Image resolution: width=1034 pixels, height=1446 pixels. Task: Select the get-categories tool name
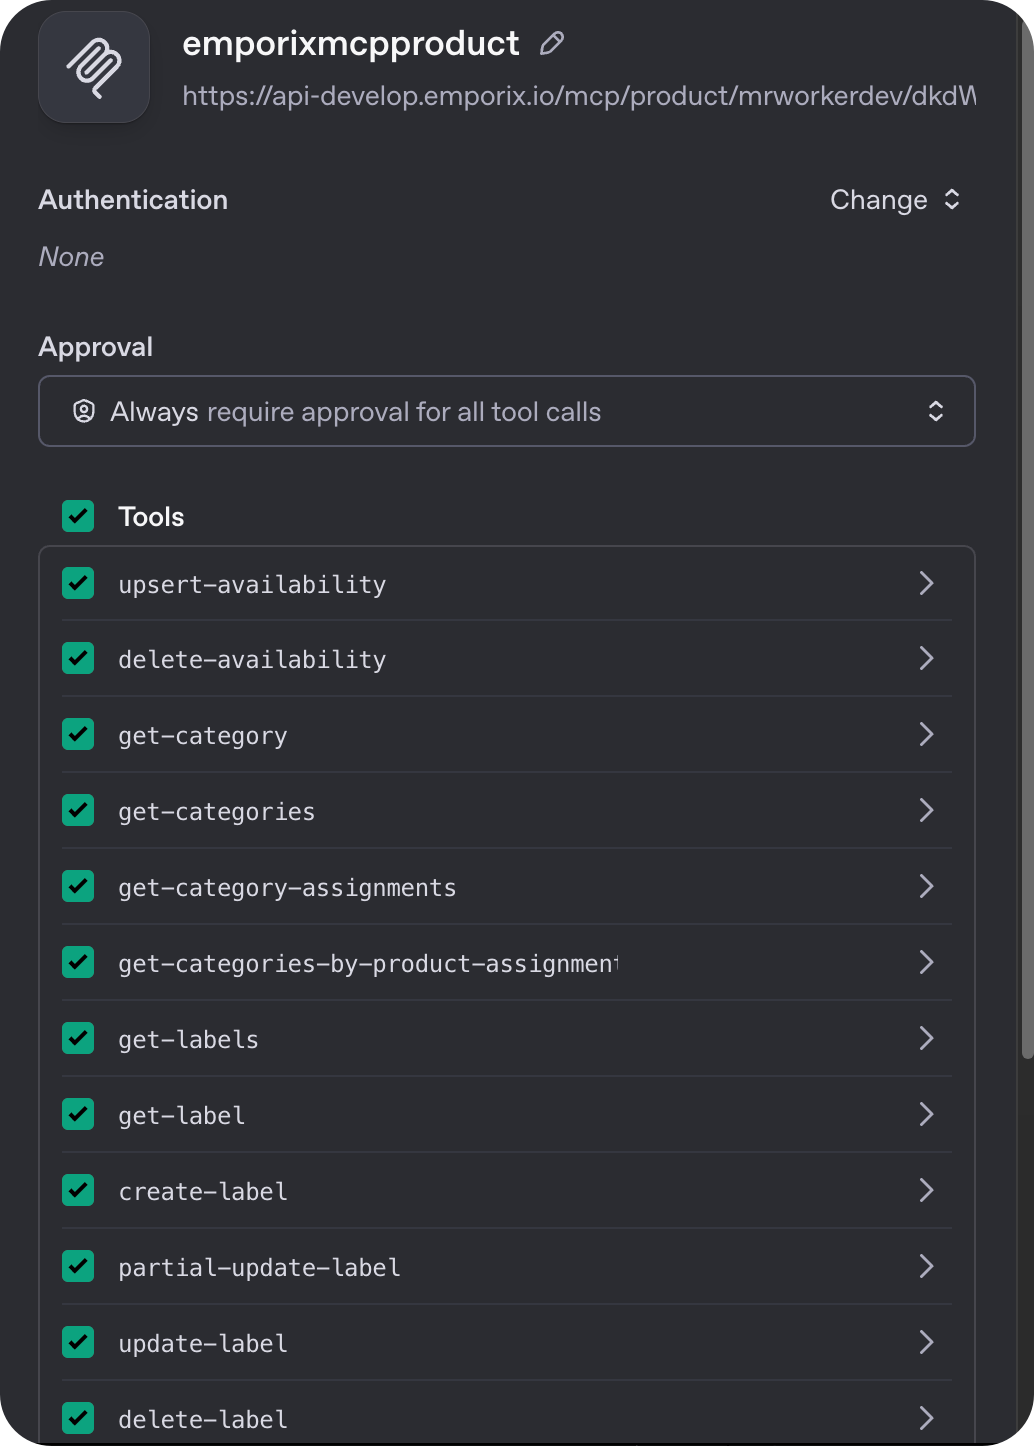217,812
